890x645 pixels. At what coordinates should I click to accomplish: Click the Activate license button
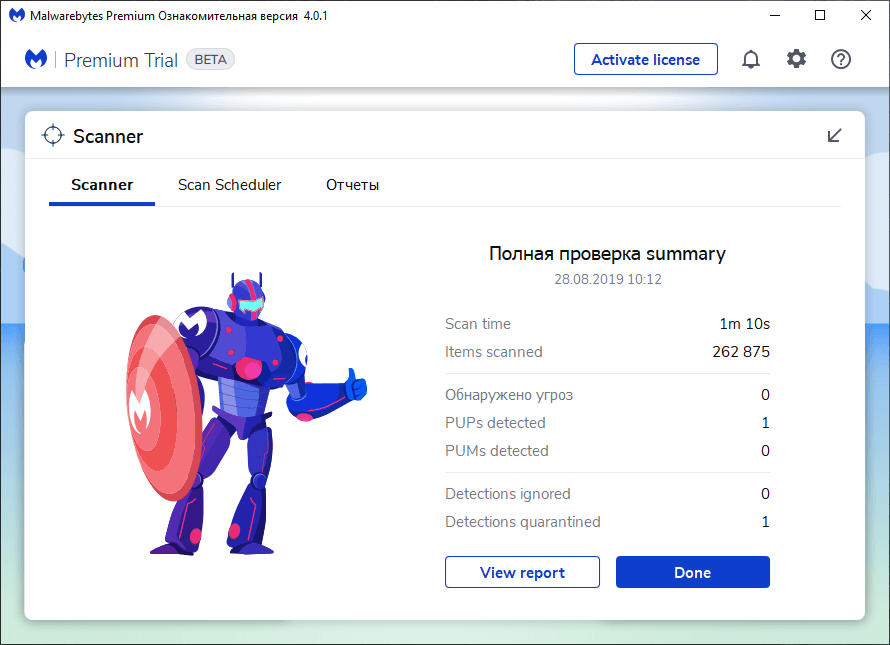[x=645, y=59]
